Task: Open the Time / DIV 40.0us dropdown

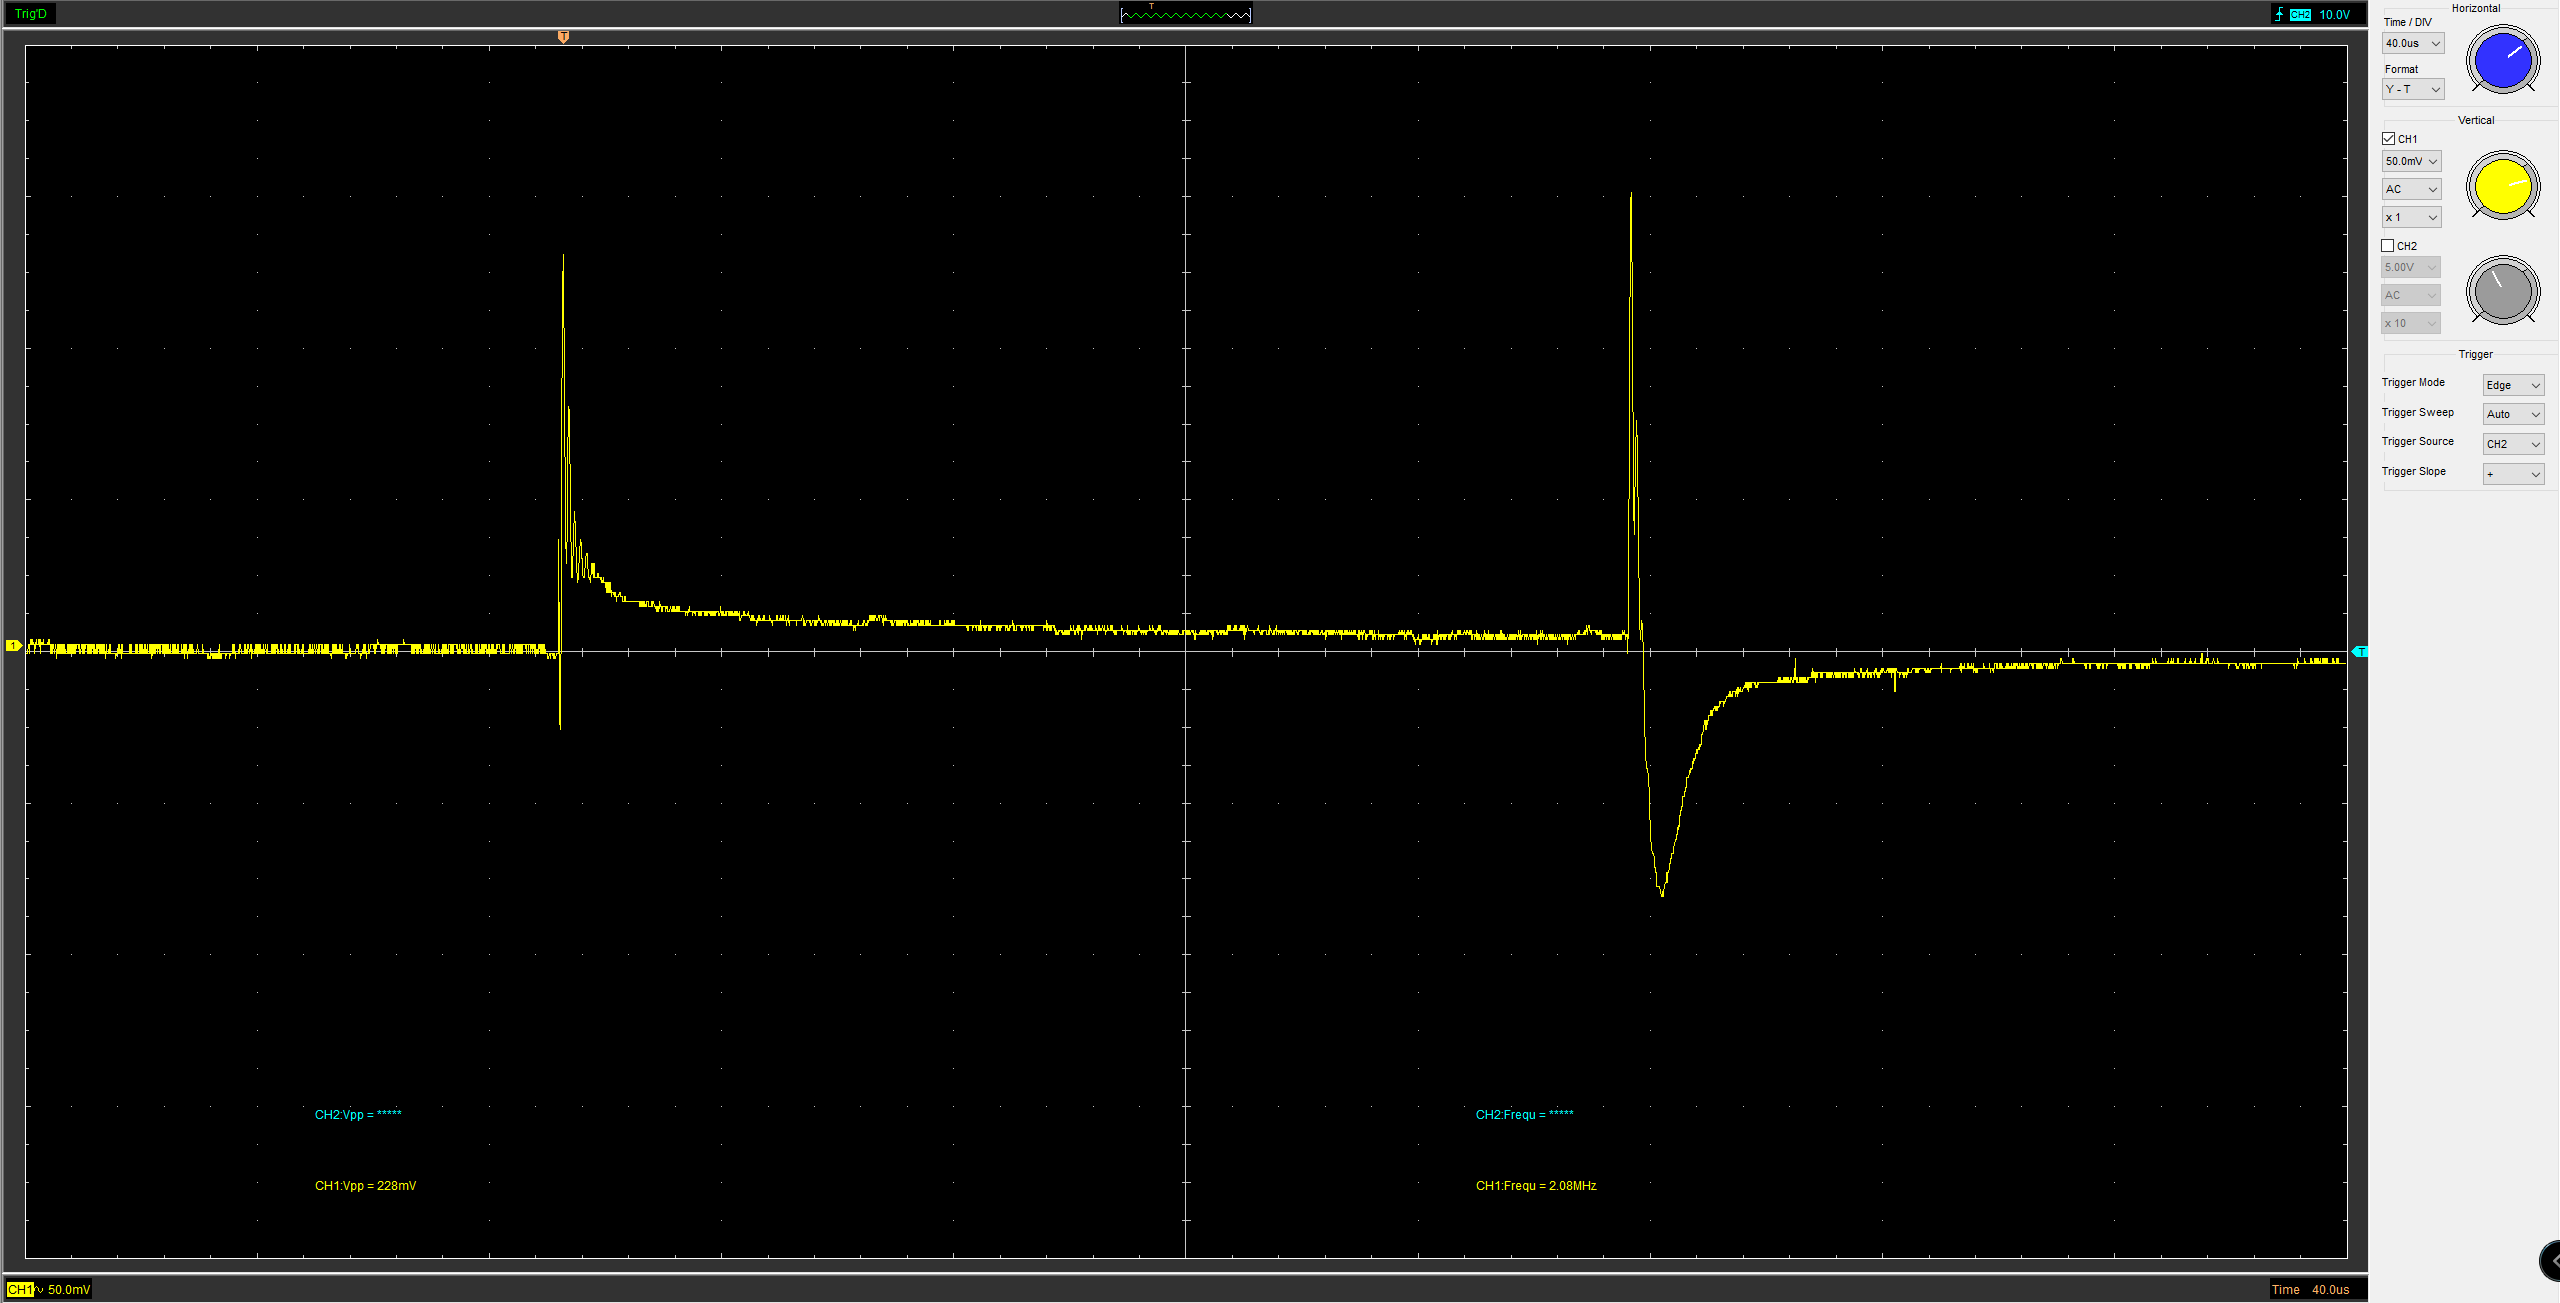Action: [2413, 44]
